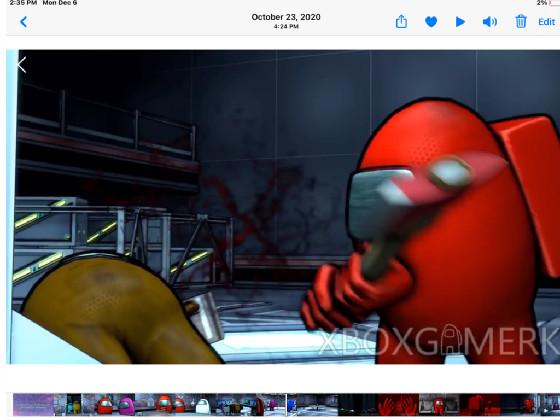560x420 pixels.
Task: Select the white crewmate thumbnail in scrubber
Action: coord(202,405)
